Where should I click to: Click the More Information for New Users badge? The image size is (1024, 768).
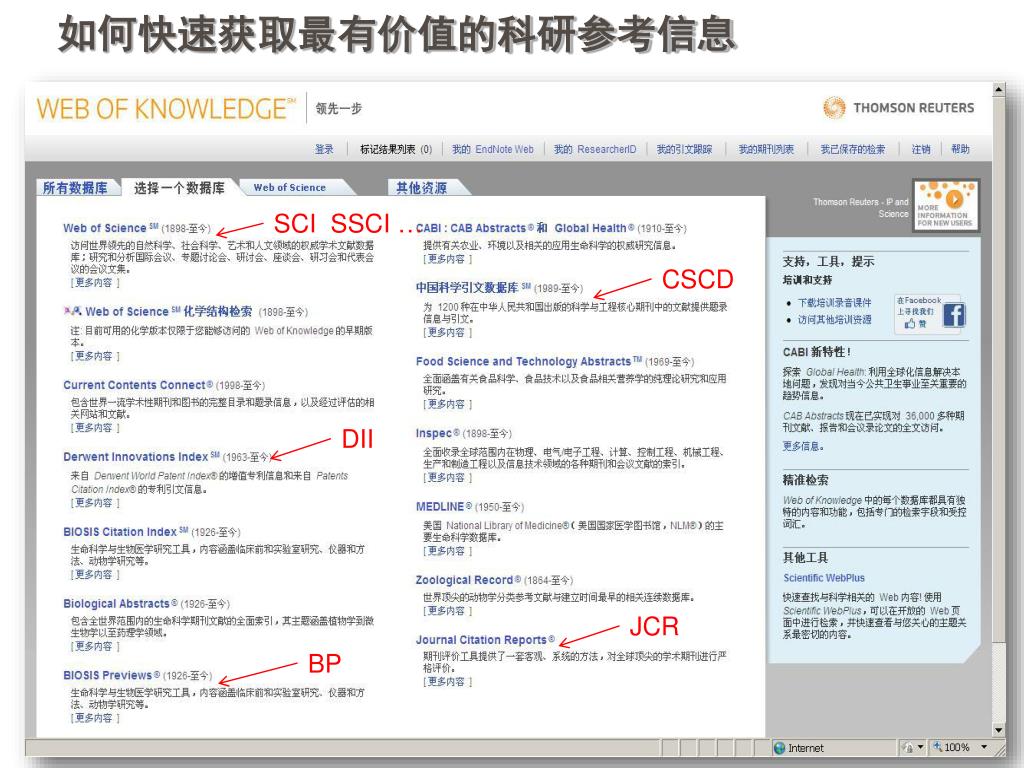click(945, 205)
